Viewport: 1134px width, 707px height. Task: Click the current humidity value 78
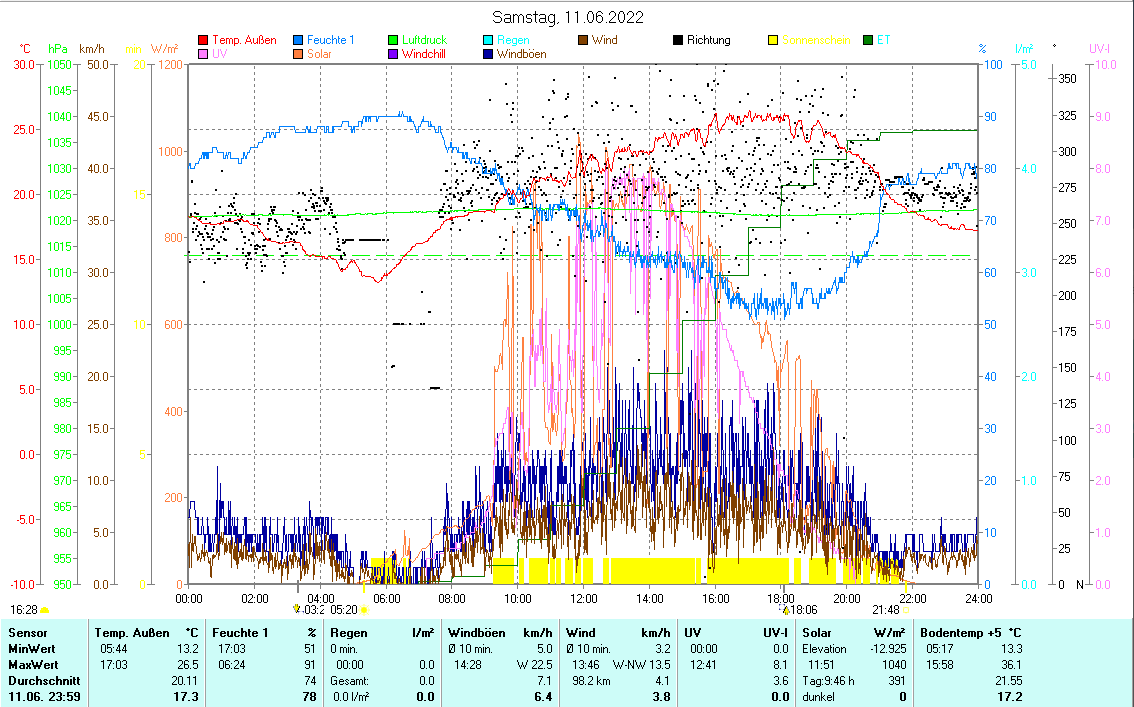click(310, 698)
